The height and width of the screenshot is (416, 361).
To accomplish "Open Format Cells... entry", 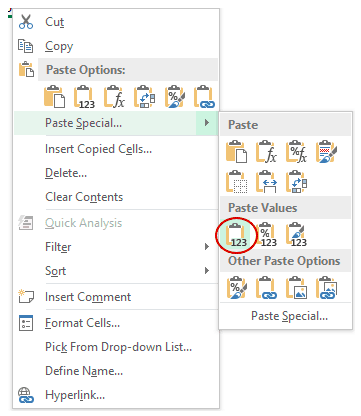I will coord(116,323).
